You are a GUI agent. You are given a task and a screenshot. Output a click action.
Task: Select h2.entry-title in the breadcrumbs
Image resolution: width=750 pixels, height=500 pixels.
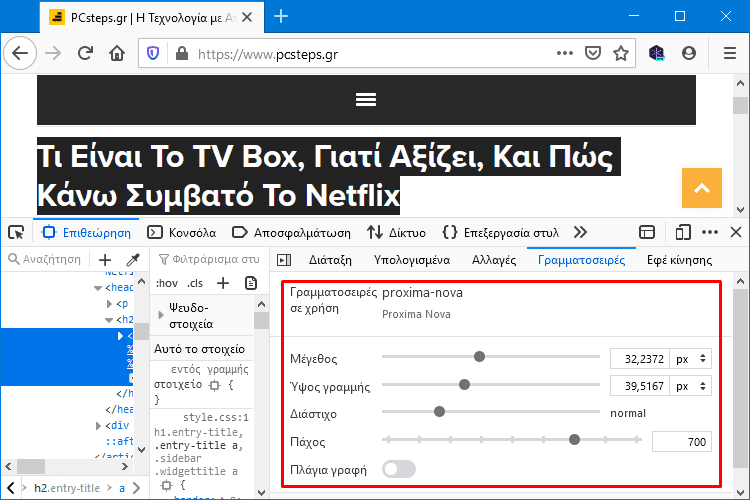67,488
